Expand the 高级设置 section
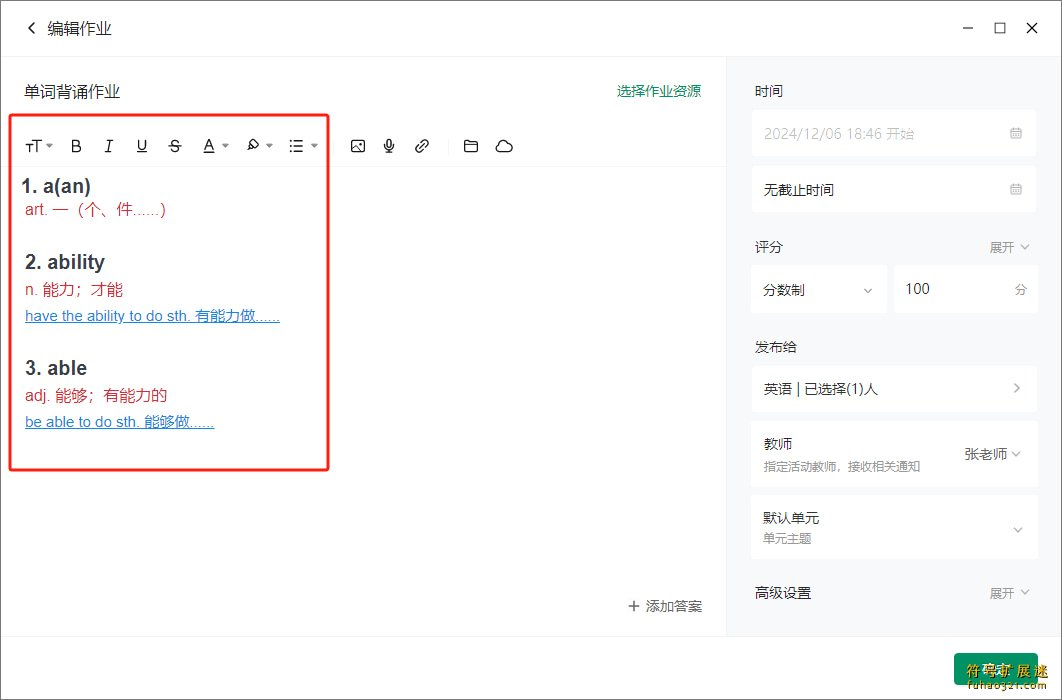This screenshot has width=1062, height=700. [1008, 593]
